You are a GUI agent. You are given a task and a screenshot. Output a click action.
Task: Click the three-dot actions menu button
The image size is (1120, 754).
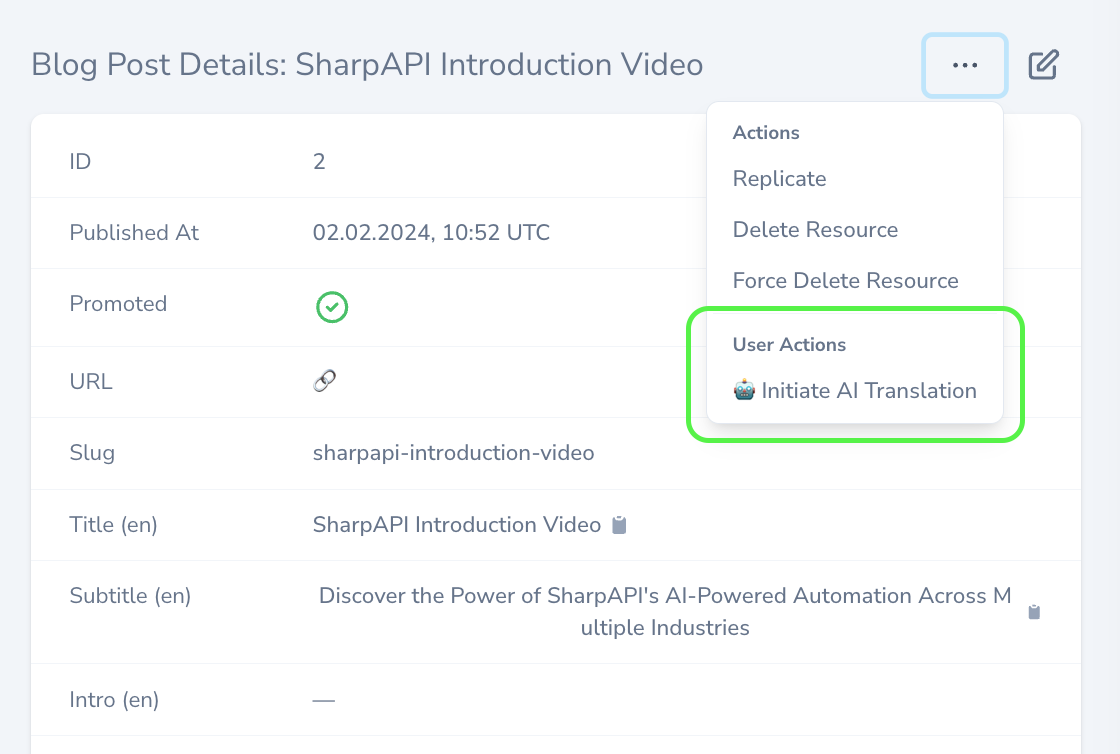pos(964,65)
